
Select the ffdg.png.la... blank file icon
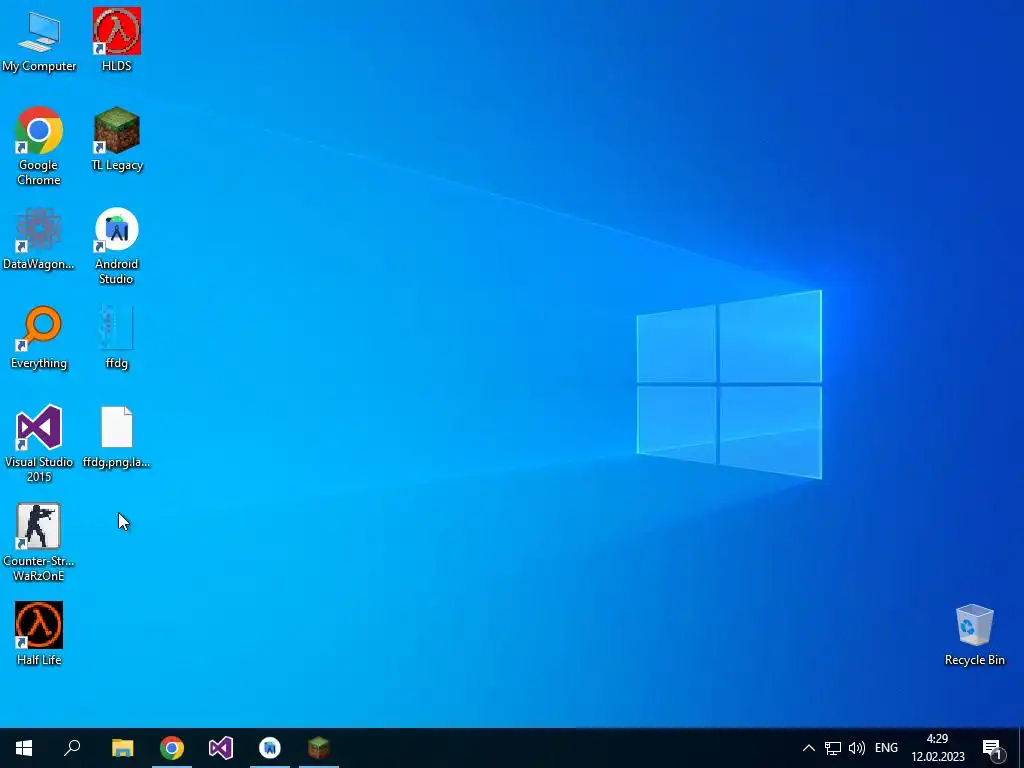tap(116, 427)
